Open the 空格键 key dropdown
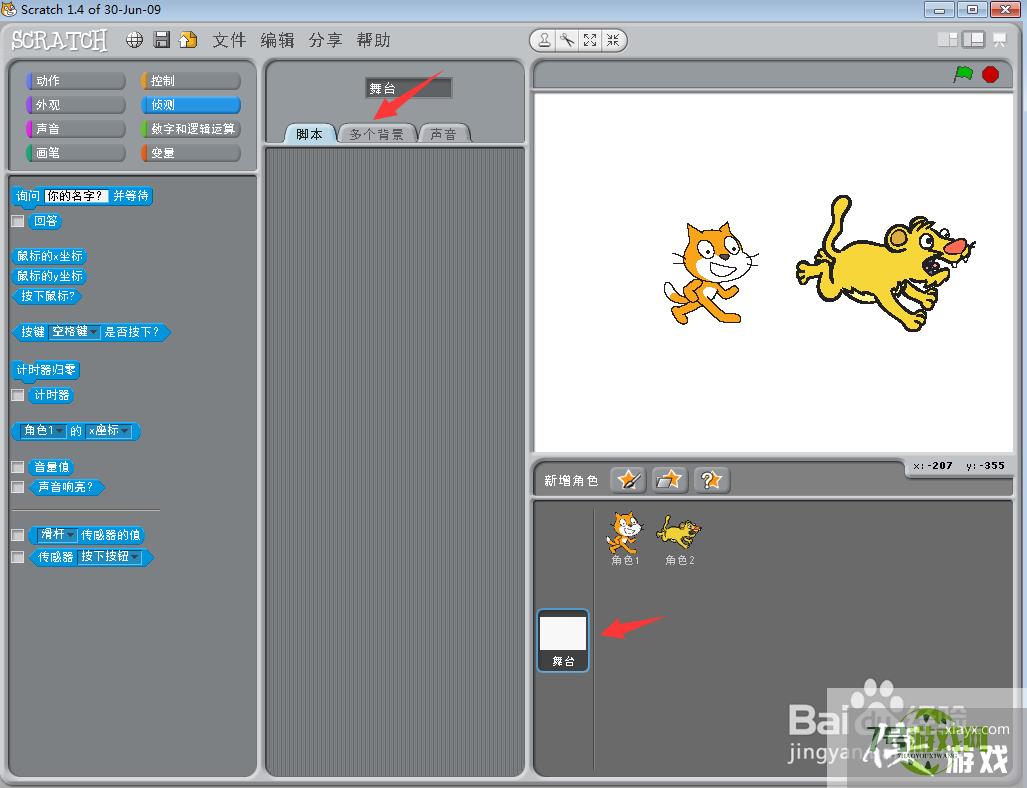This screenshot has width=1027, height=788. click(x=74, y=332)
